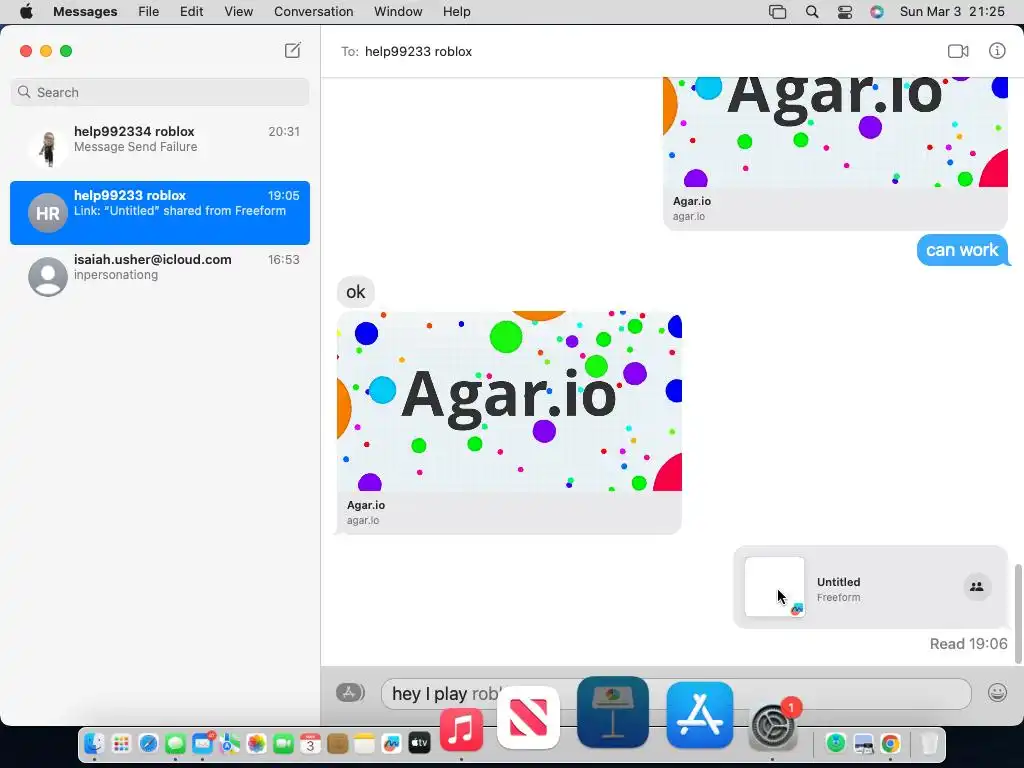The image size is (1024, 768).
Task: Open Maps from the Dock
Action: coord(229,743)
